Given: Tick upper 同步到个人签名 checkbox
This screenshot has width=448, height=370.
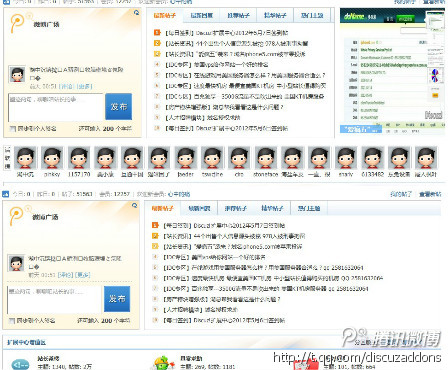Looking at the screenshot, I should click(12, 129).
